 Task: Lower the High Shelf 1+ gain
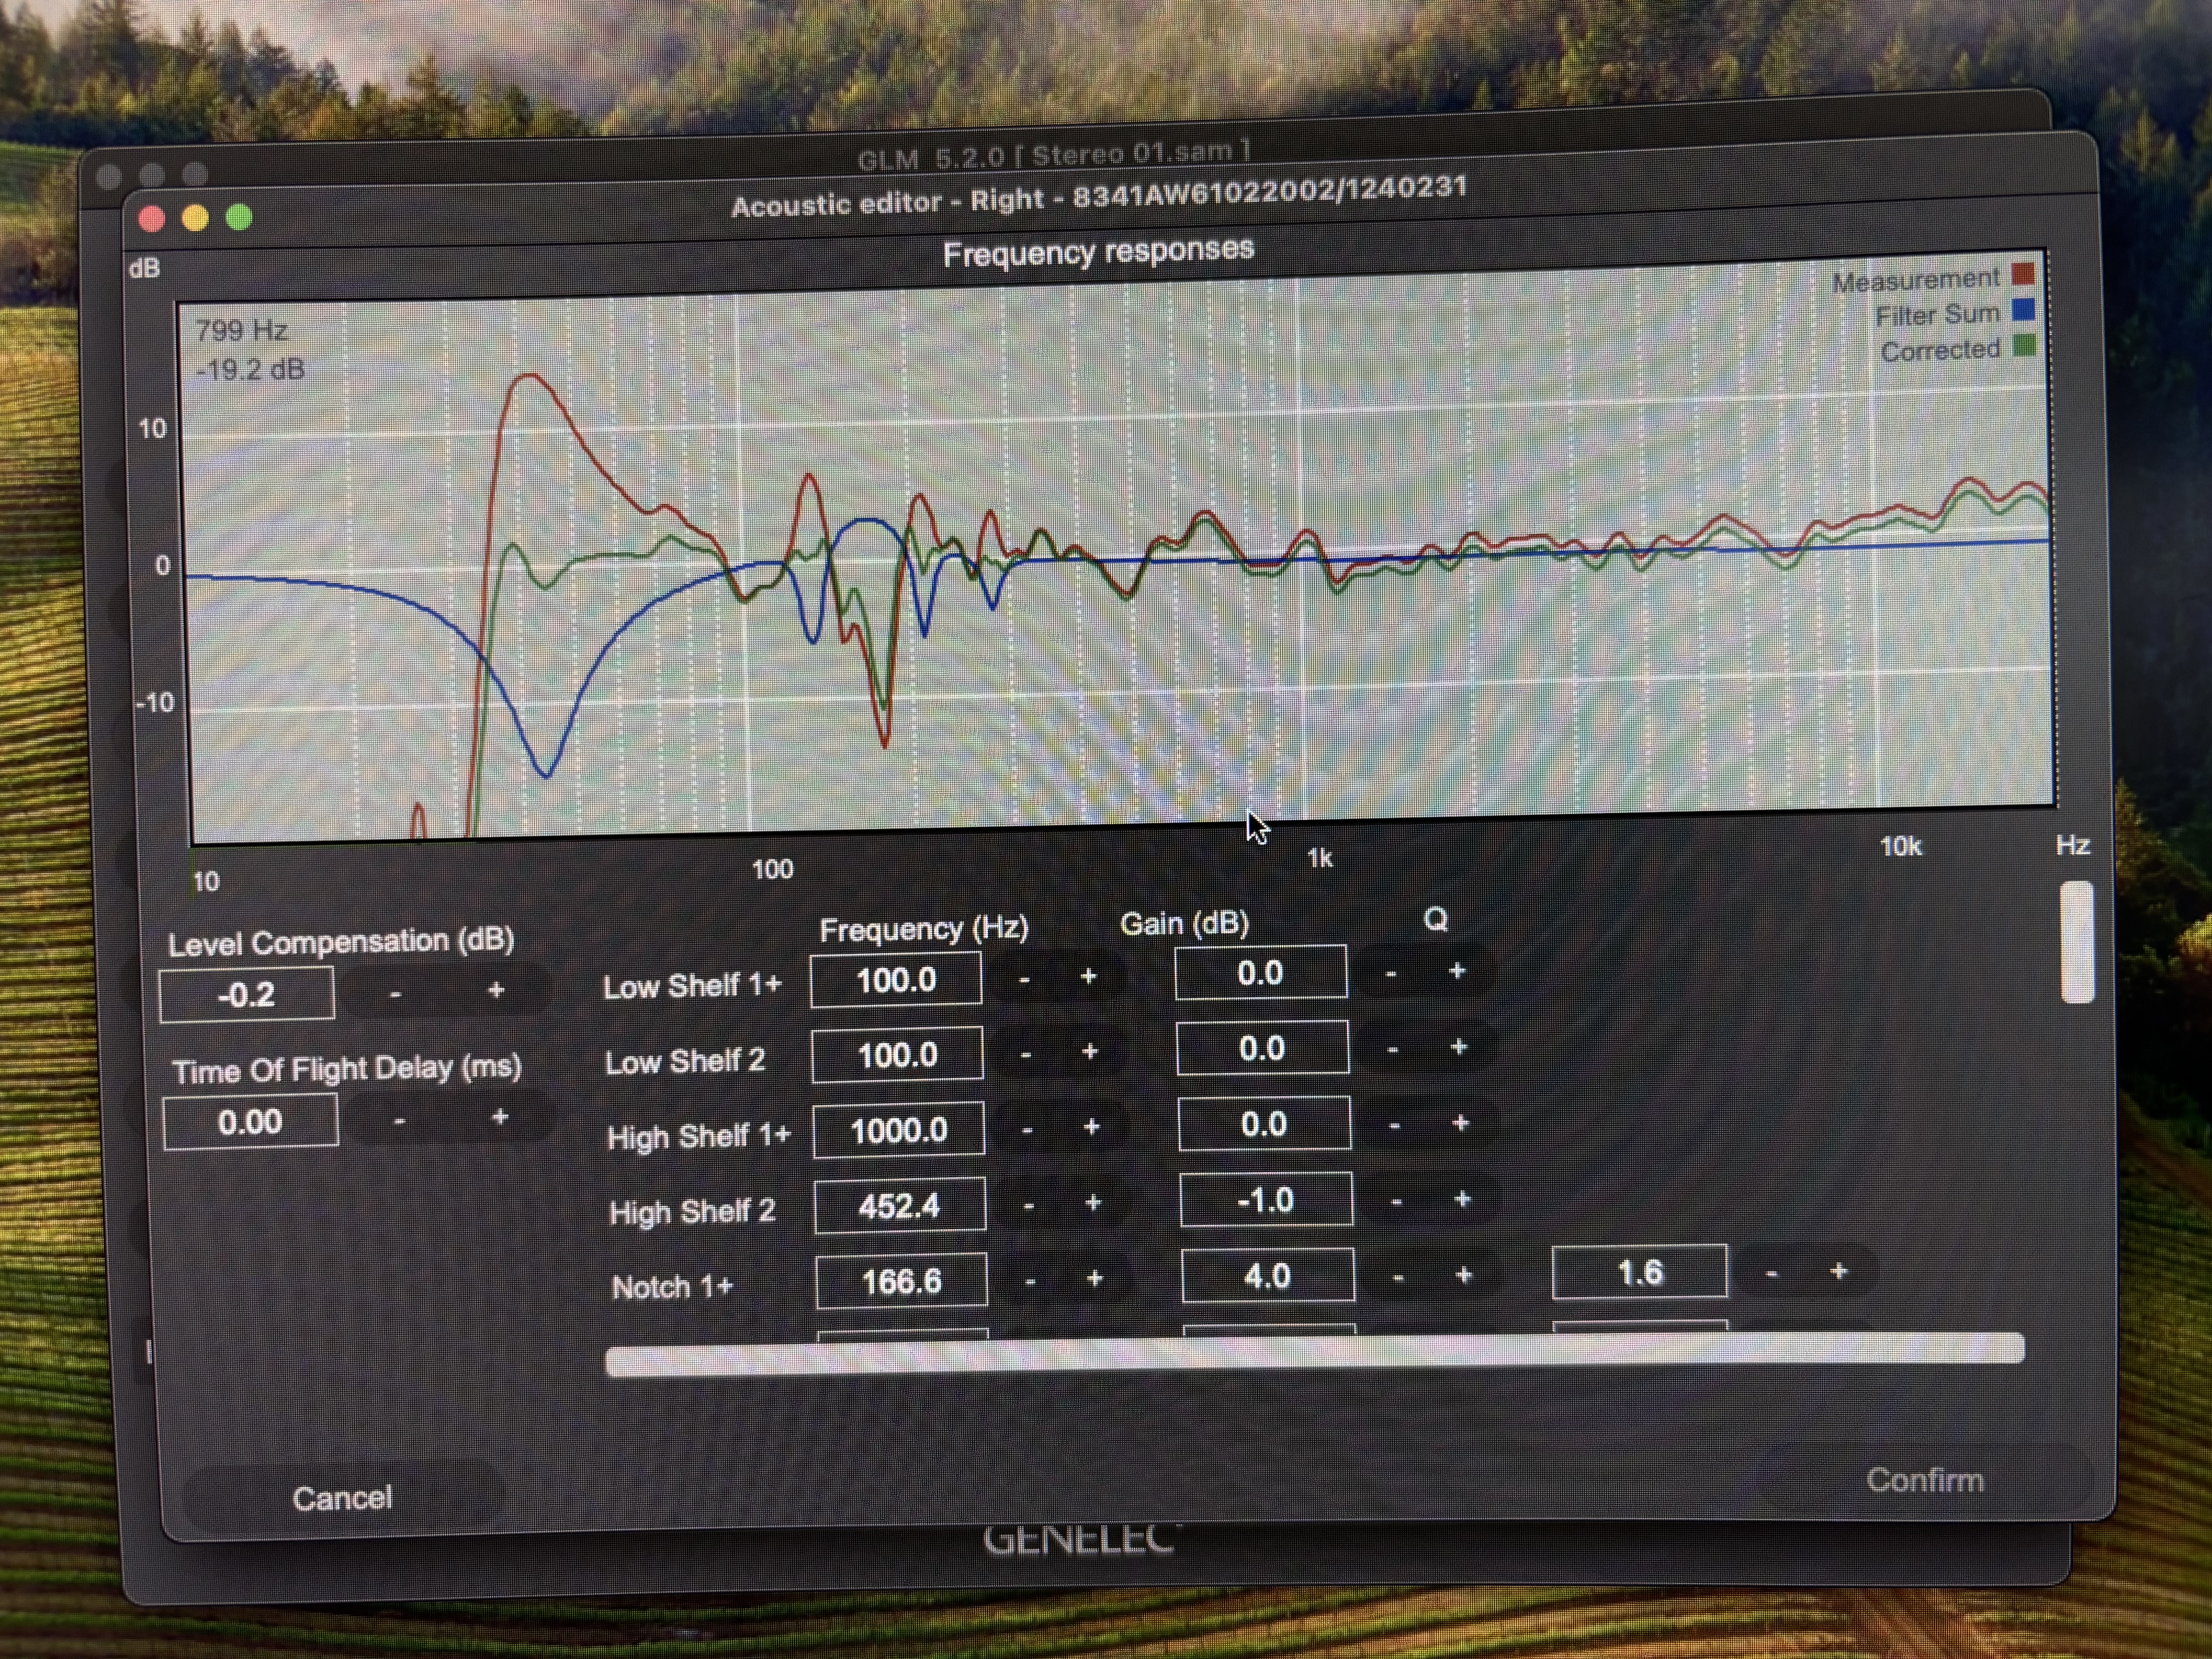point(1395,1125)
